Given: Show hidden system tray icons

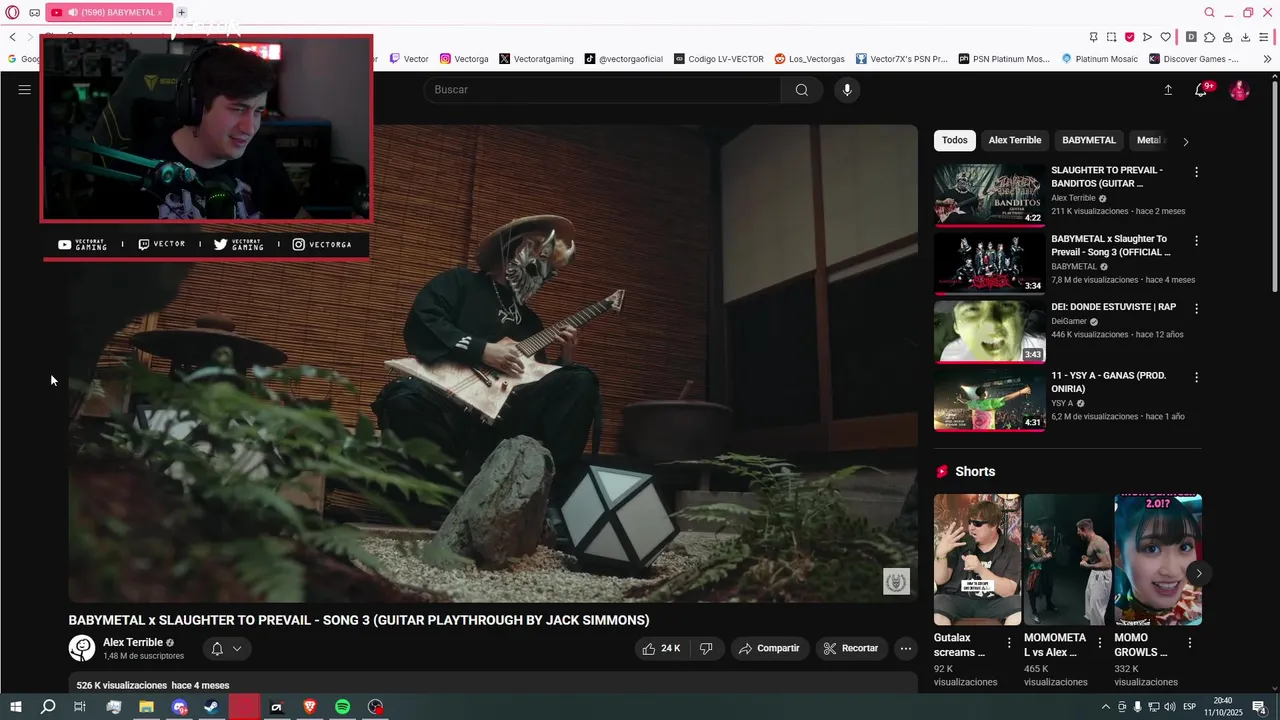Looking at the screenshot, I should (1105, 707).
